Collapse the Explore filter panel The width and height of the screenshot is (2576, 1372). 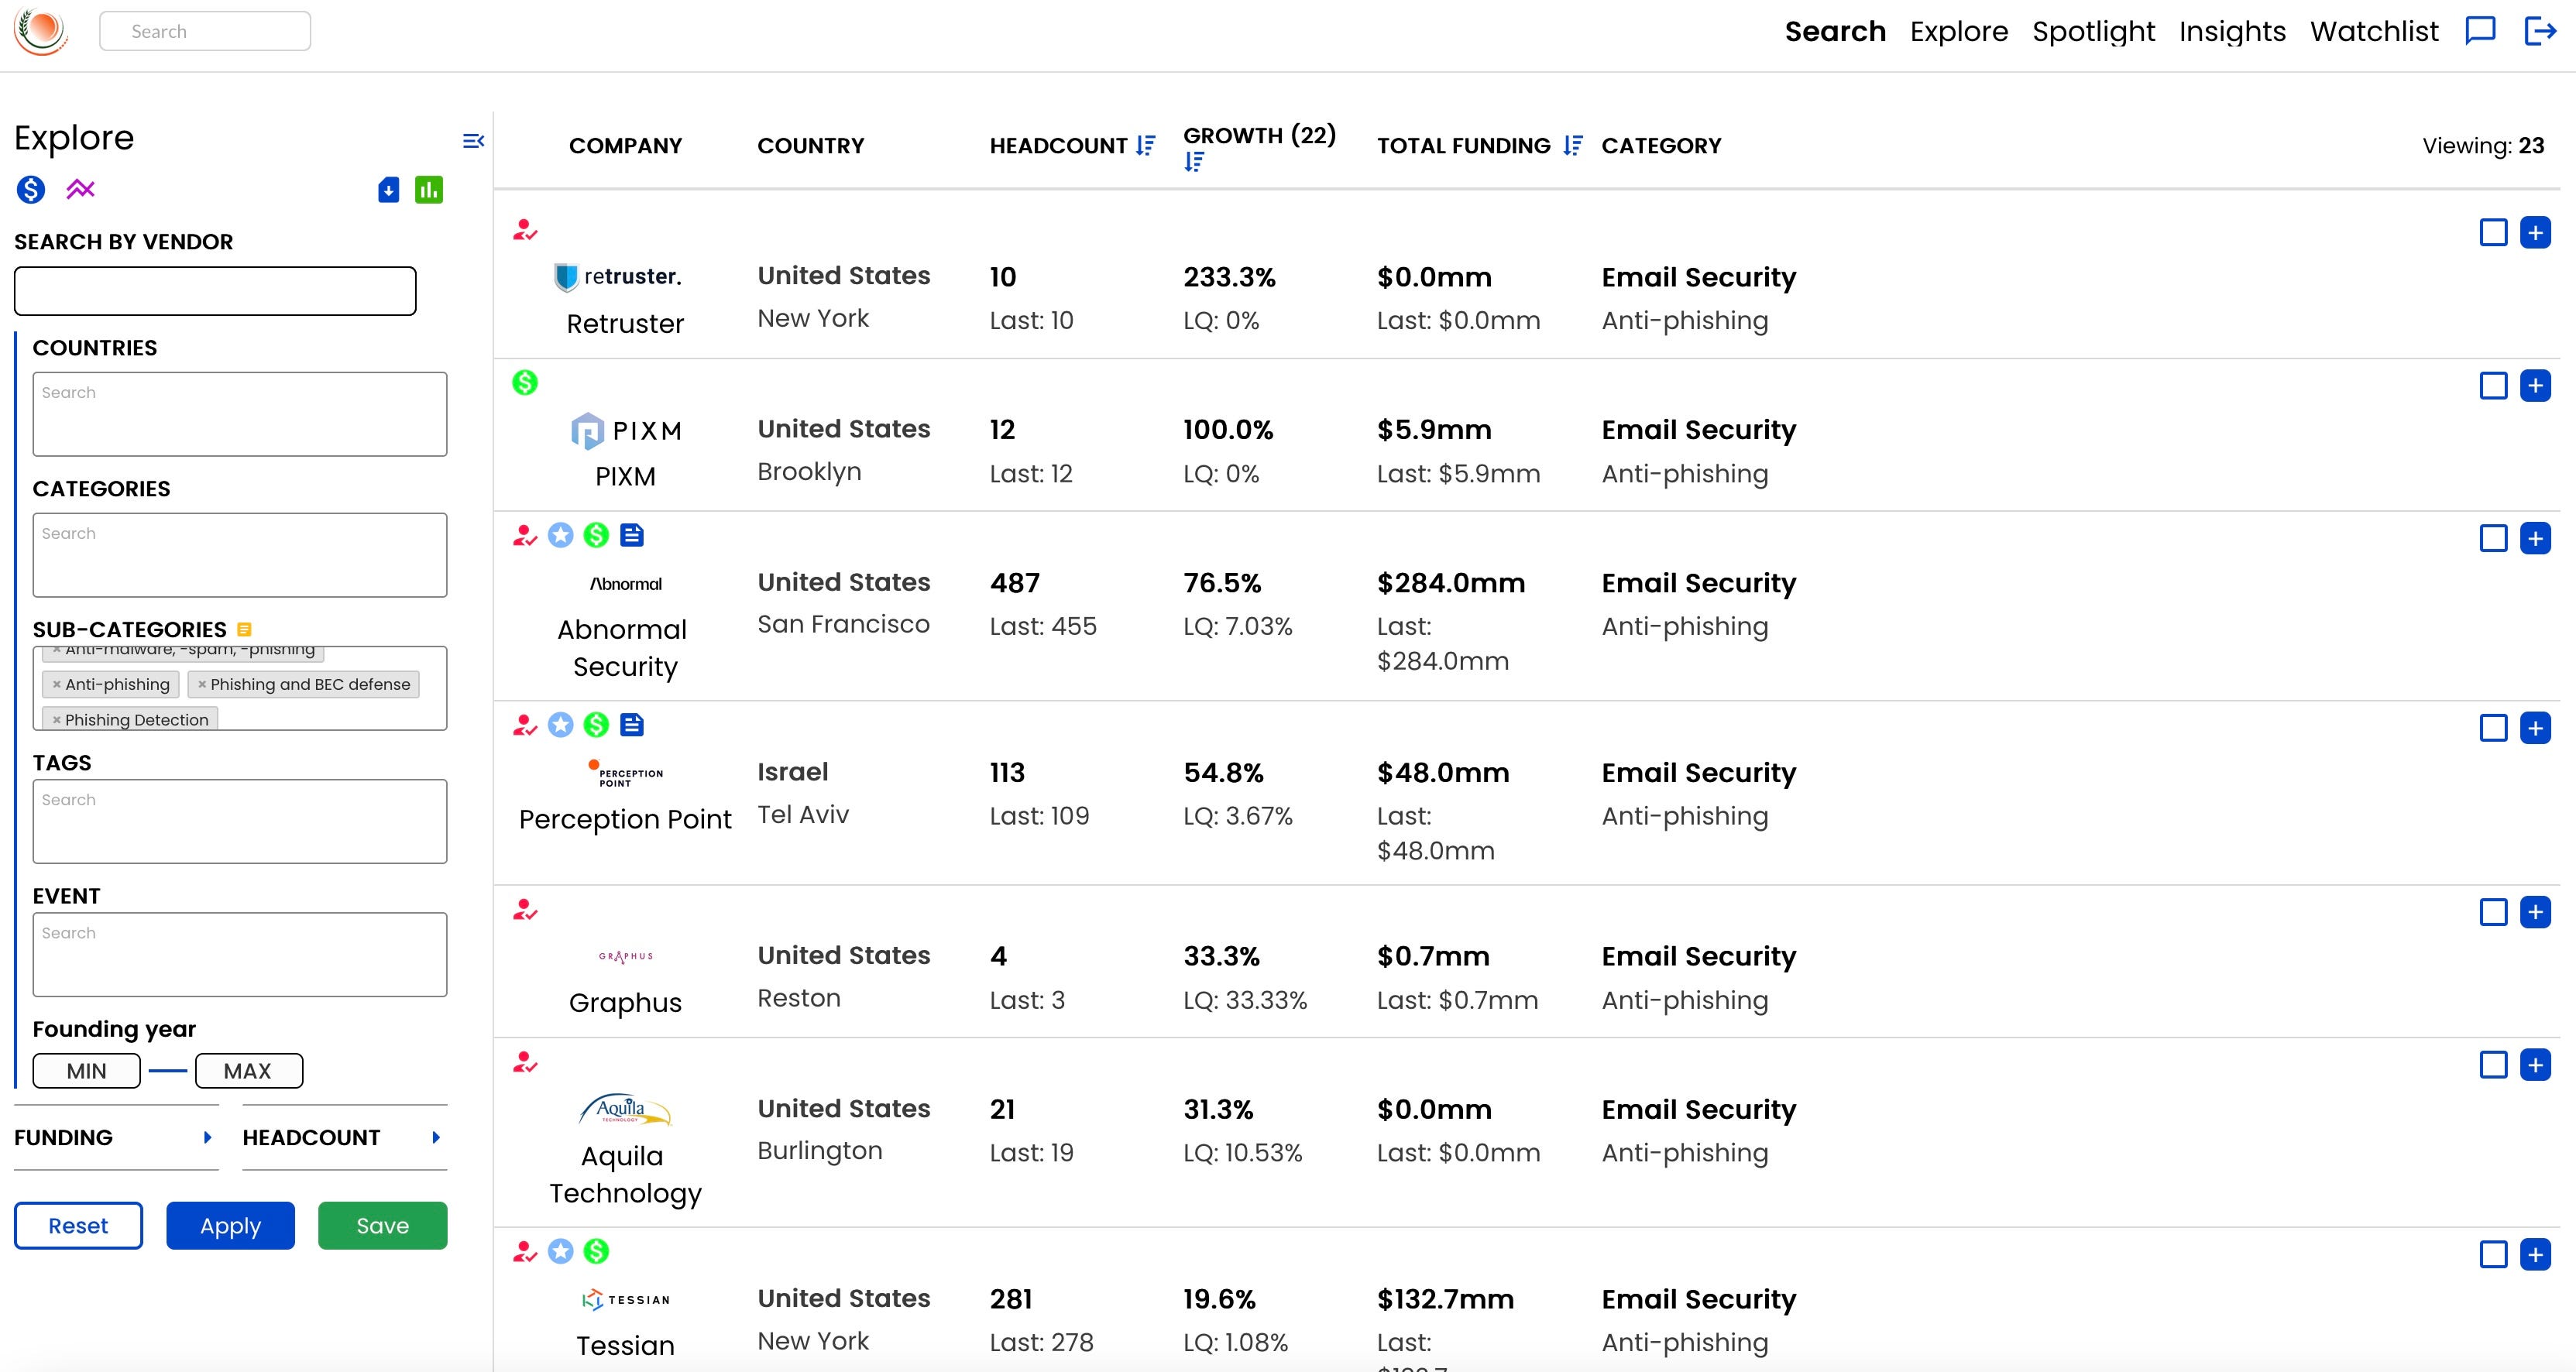pos(474,141)
